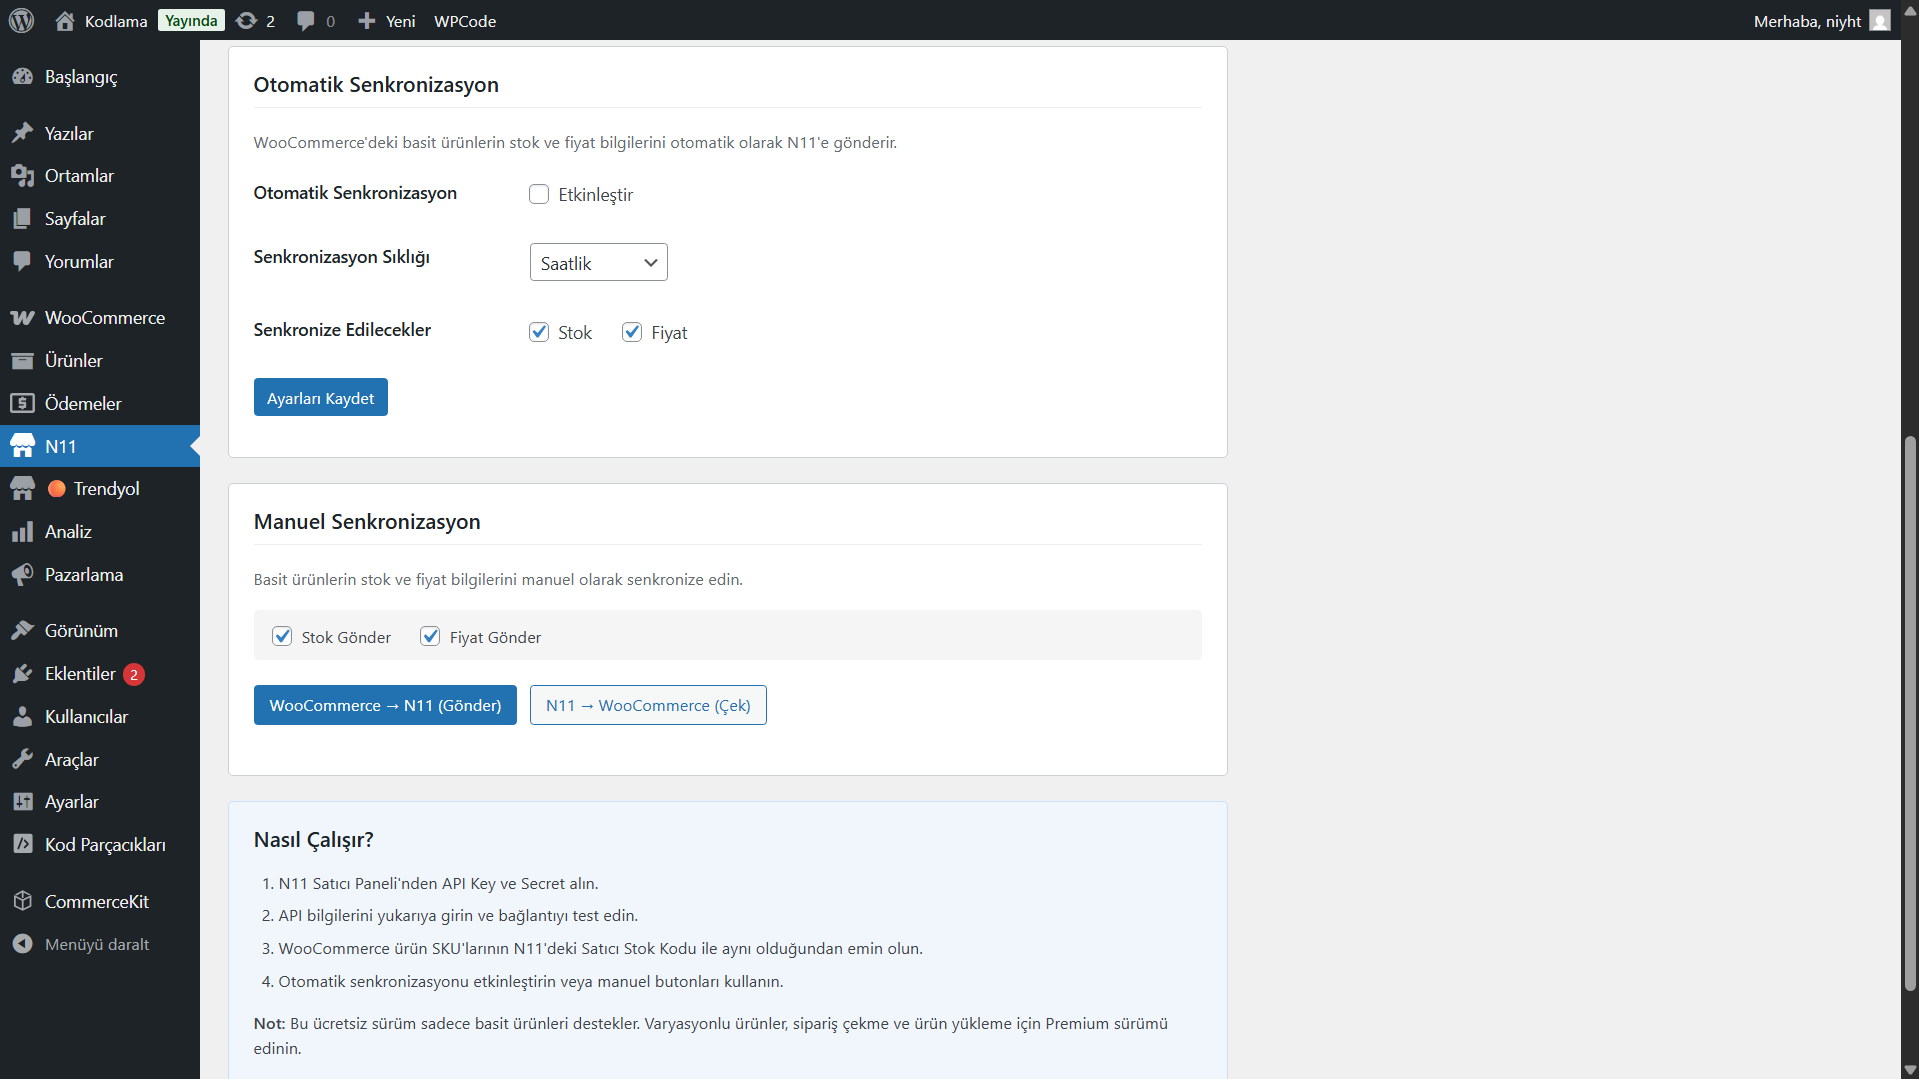Open the CommerceKit menu label

tap(97, 902)
